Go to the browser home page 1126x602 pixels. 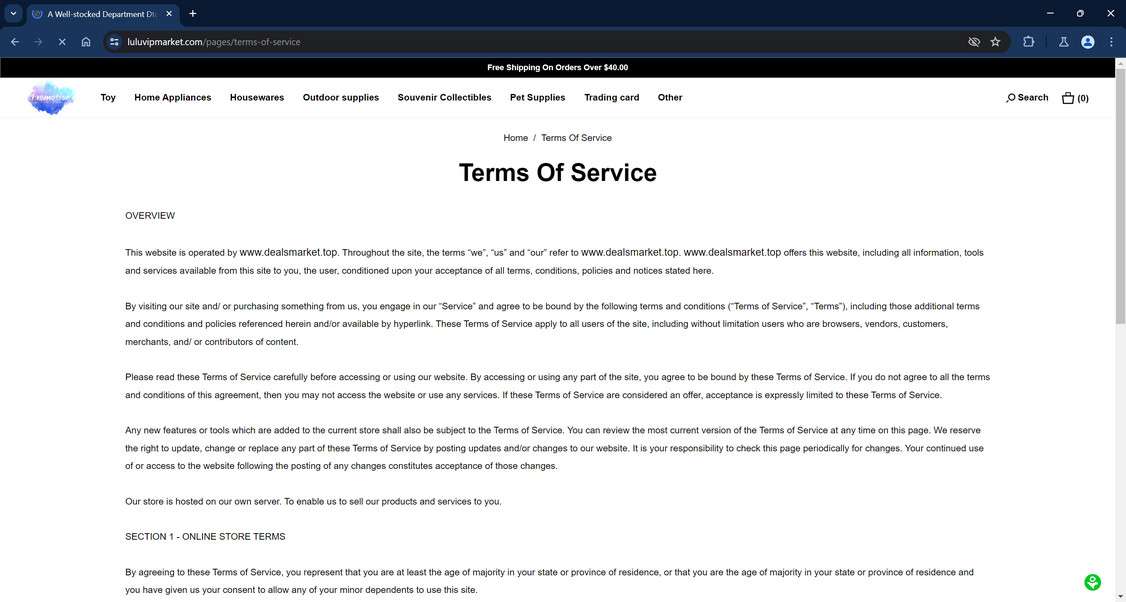(x=85, y=42)
